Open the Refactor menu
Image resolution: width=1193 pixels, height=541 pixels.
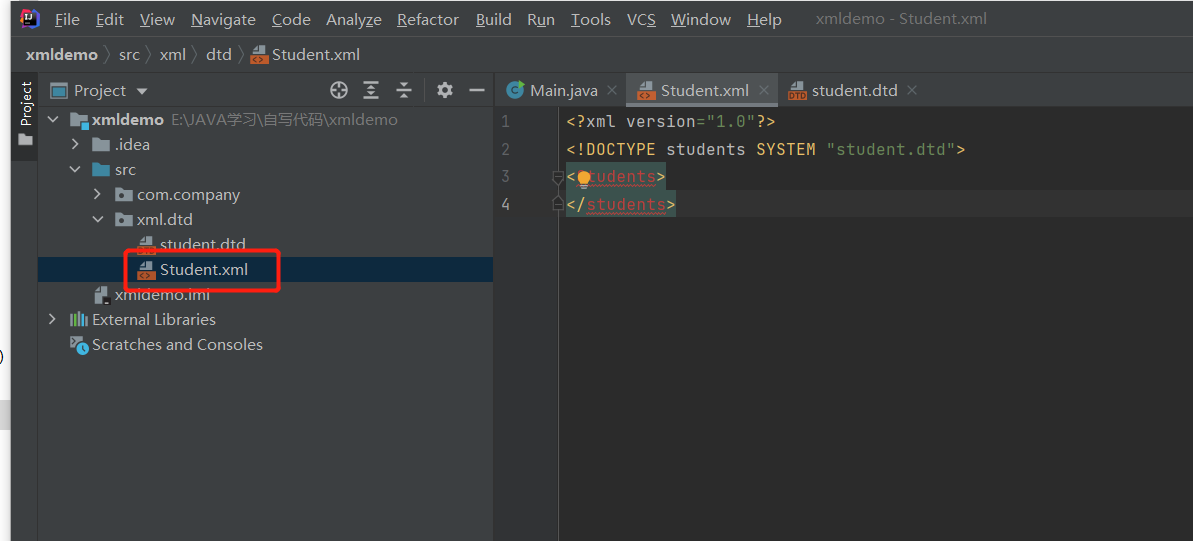tap(428, 20)
